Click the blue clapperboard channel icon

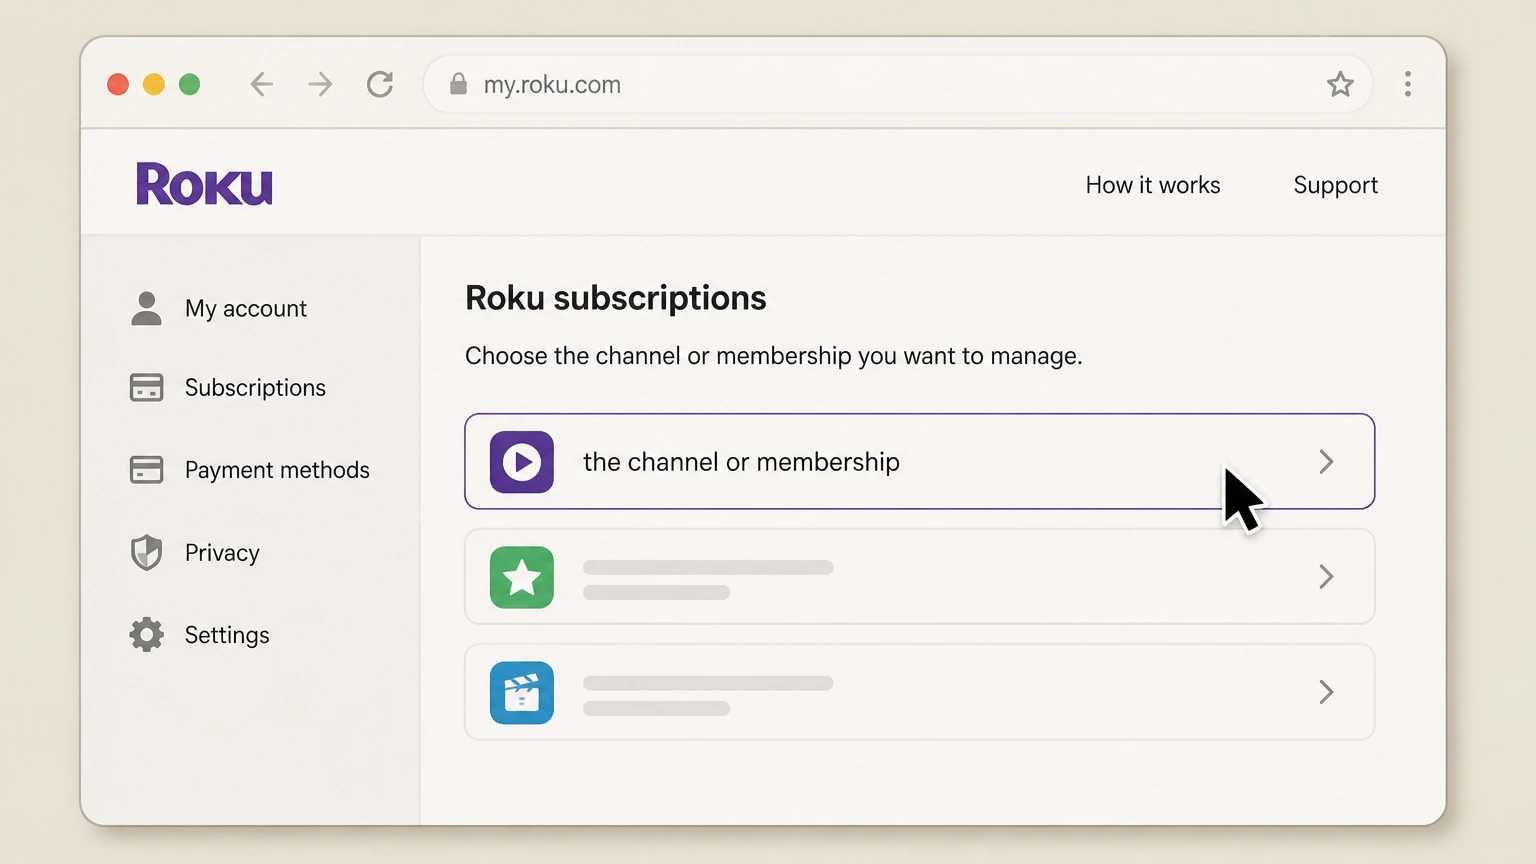(522, 692)
